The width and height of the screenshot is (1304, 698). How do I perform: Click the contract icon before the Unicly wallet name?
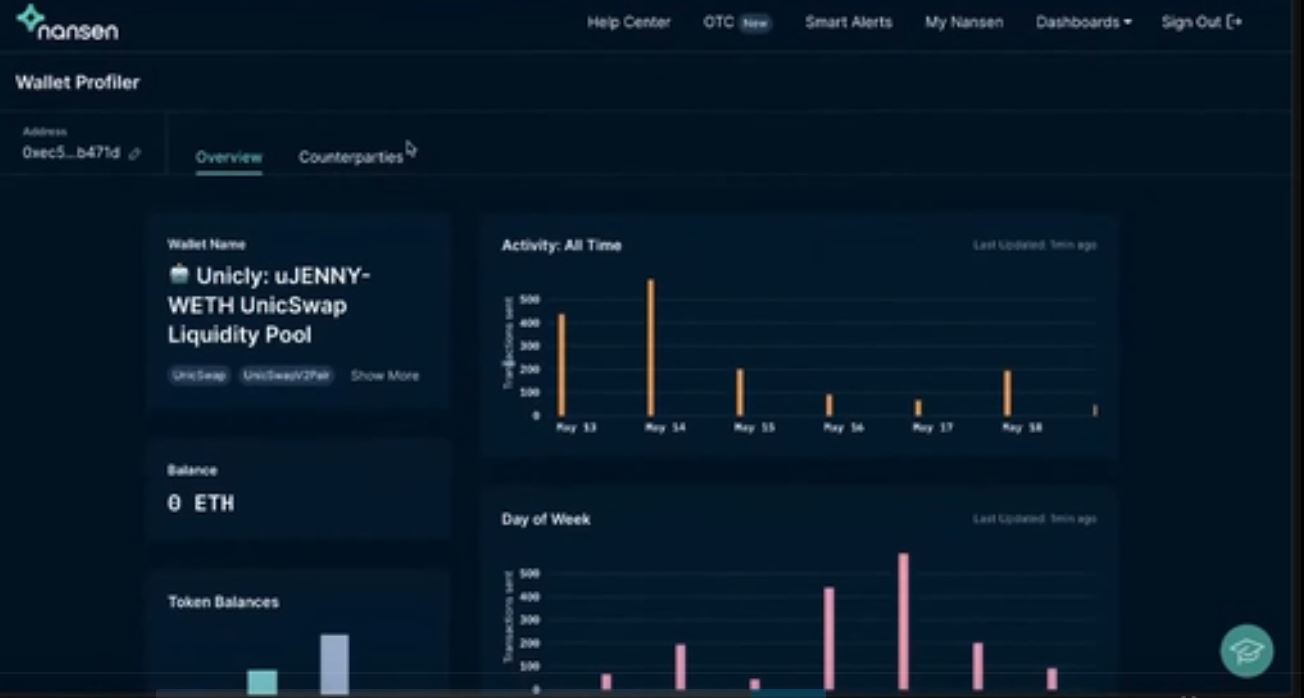(x=179, y=274)
